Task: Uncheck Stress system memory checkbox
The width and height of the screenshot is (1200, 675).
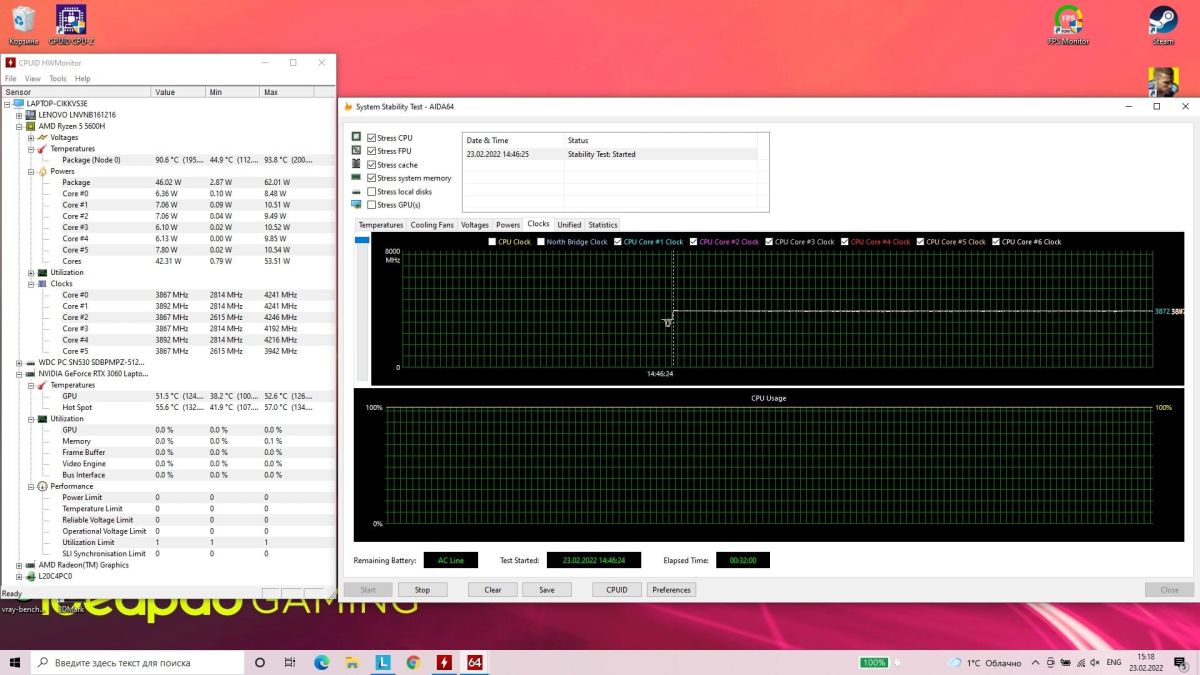Action: [372, 178]
